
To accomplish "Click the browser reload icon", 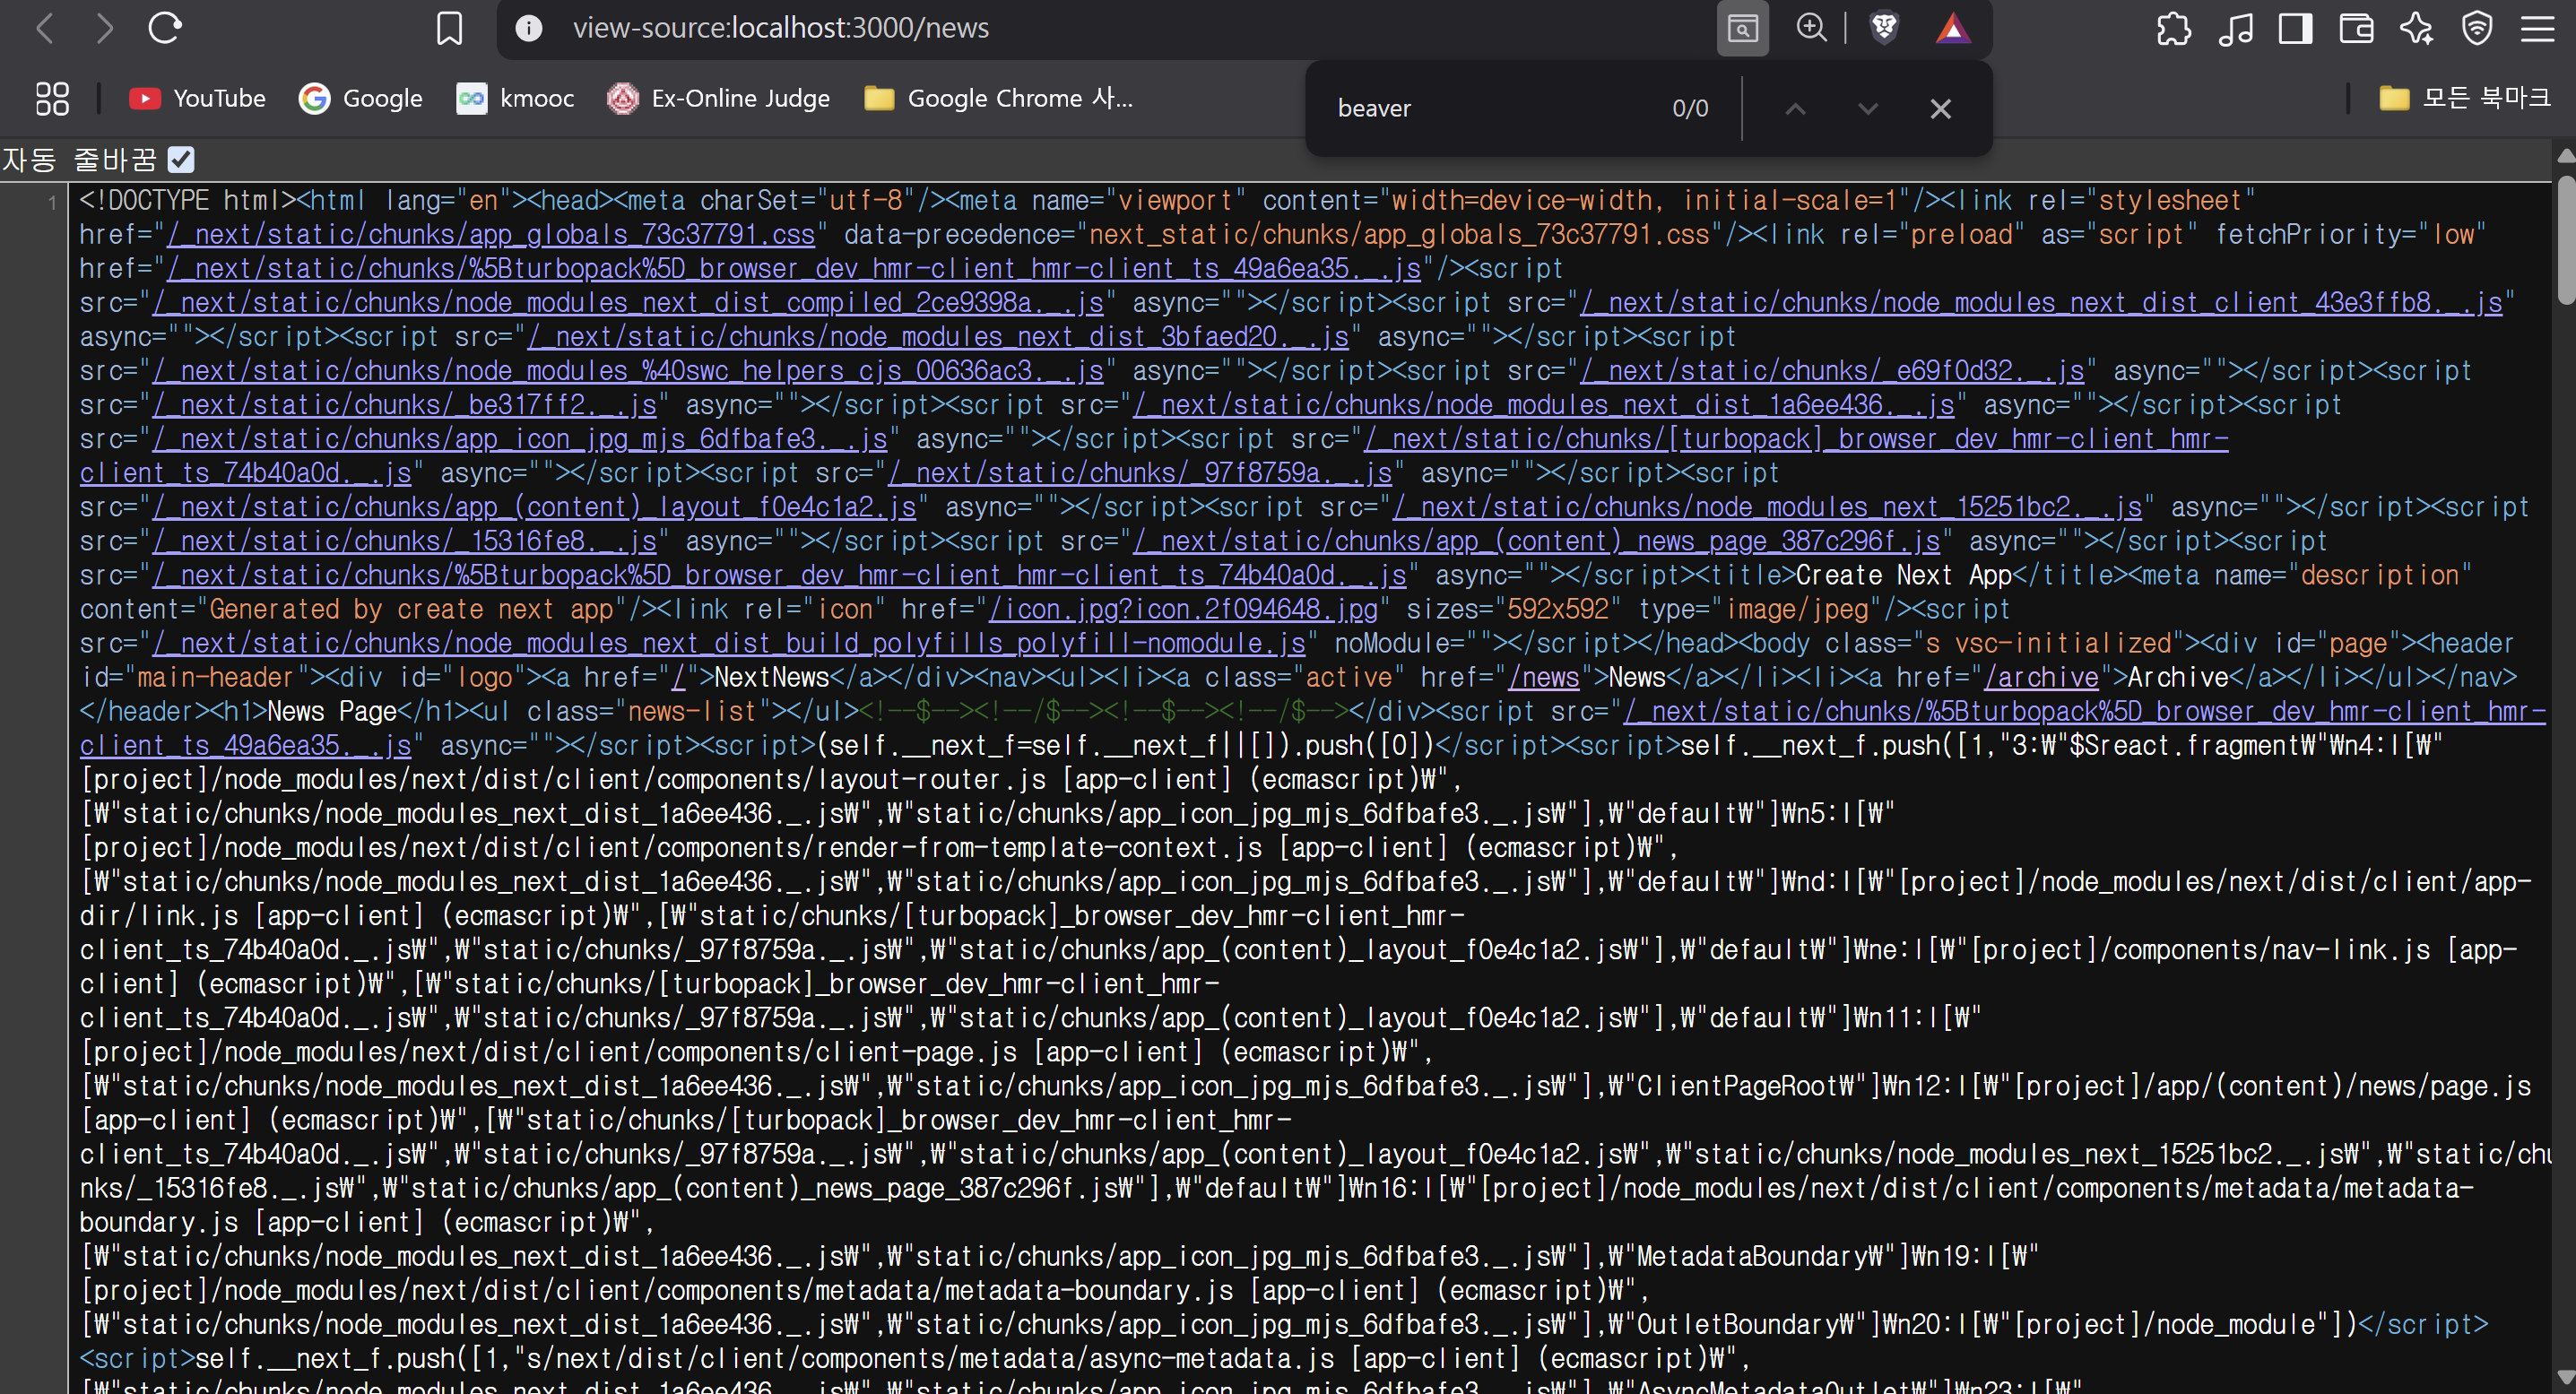I will [165, 28].
